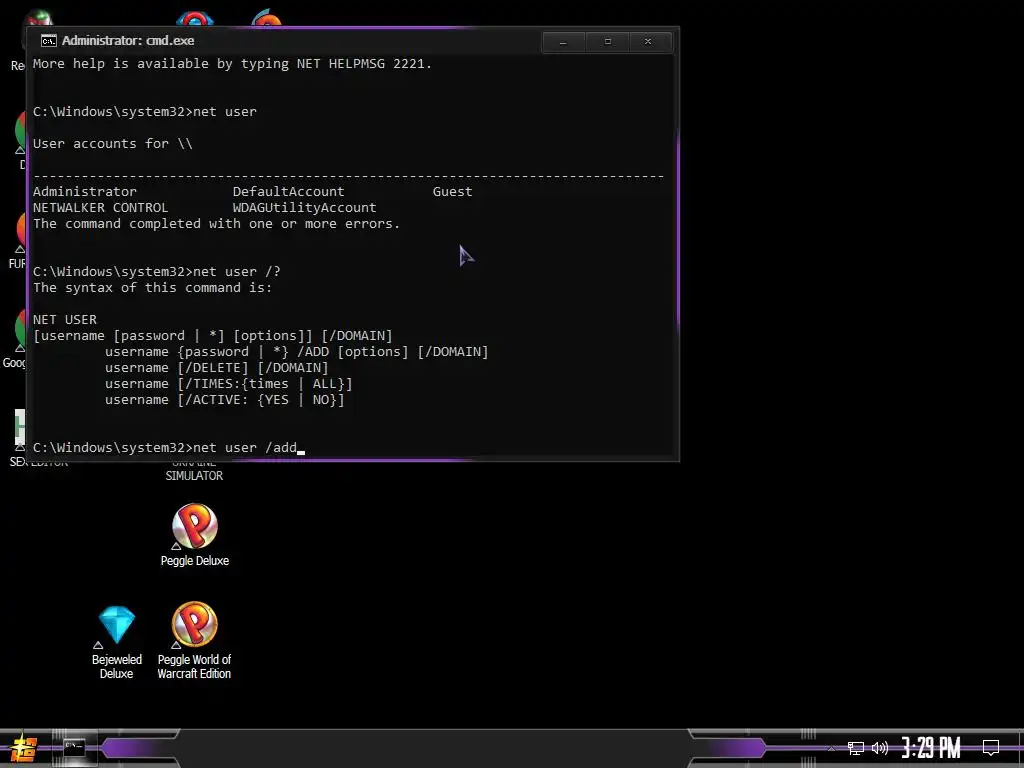
Task: Click the '[/ACTIVE: {YES | NO}]' syntax line
Action: (x=225, y=400)
